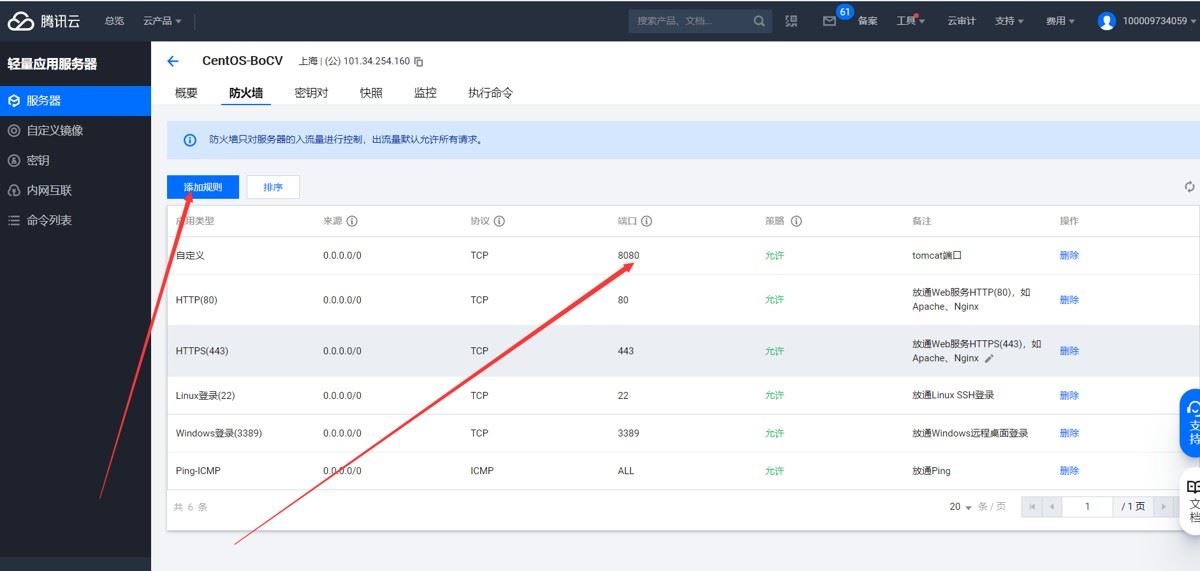Screen dimensions: 1200x571
Task: Show info icon next to 来源 column
Action: coord(352,221)
